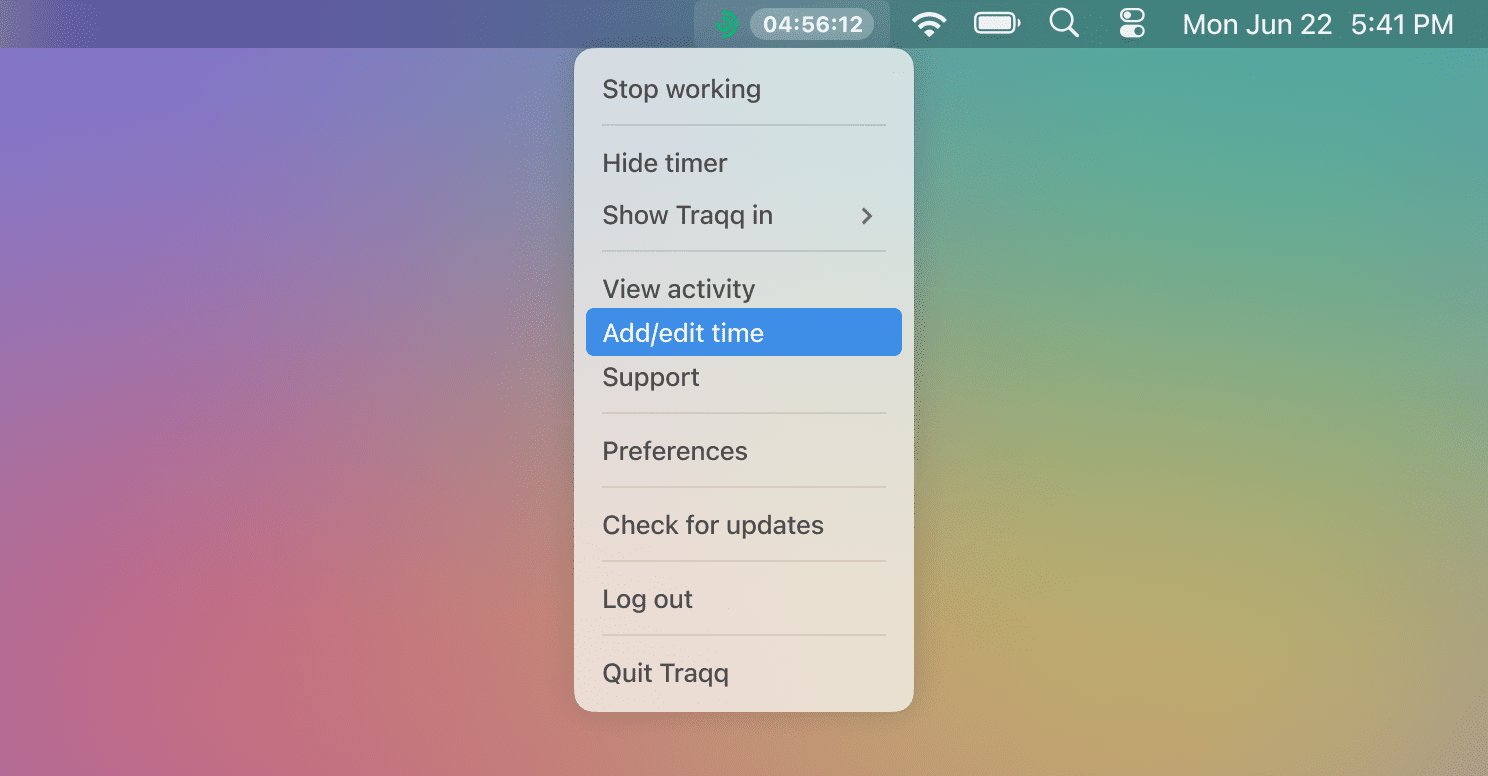Expand the Show Traqq in submenu arrow
Viewport: 1488px width, 776px height.
(x=867, y=216)
